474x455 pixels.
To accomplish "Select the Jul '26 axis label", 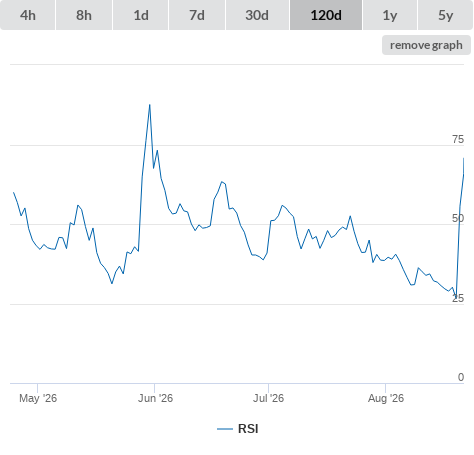I will coord(268,398).
